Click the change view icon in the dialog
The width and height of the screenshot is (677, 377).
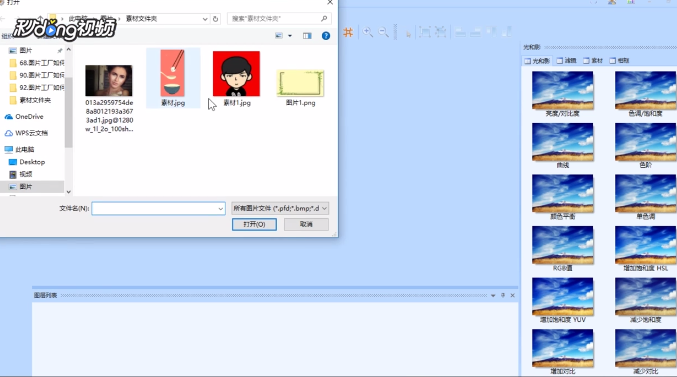[x=279, y=36]
